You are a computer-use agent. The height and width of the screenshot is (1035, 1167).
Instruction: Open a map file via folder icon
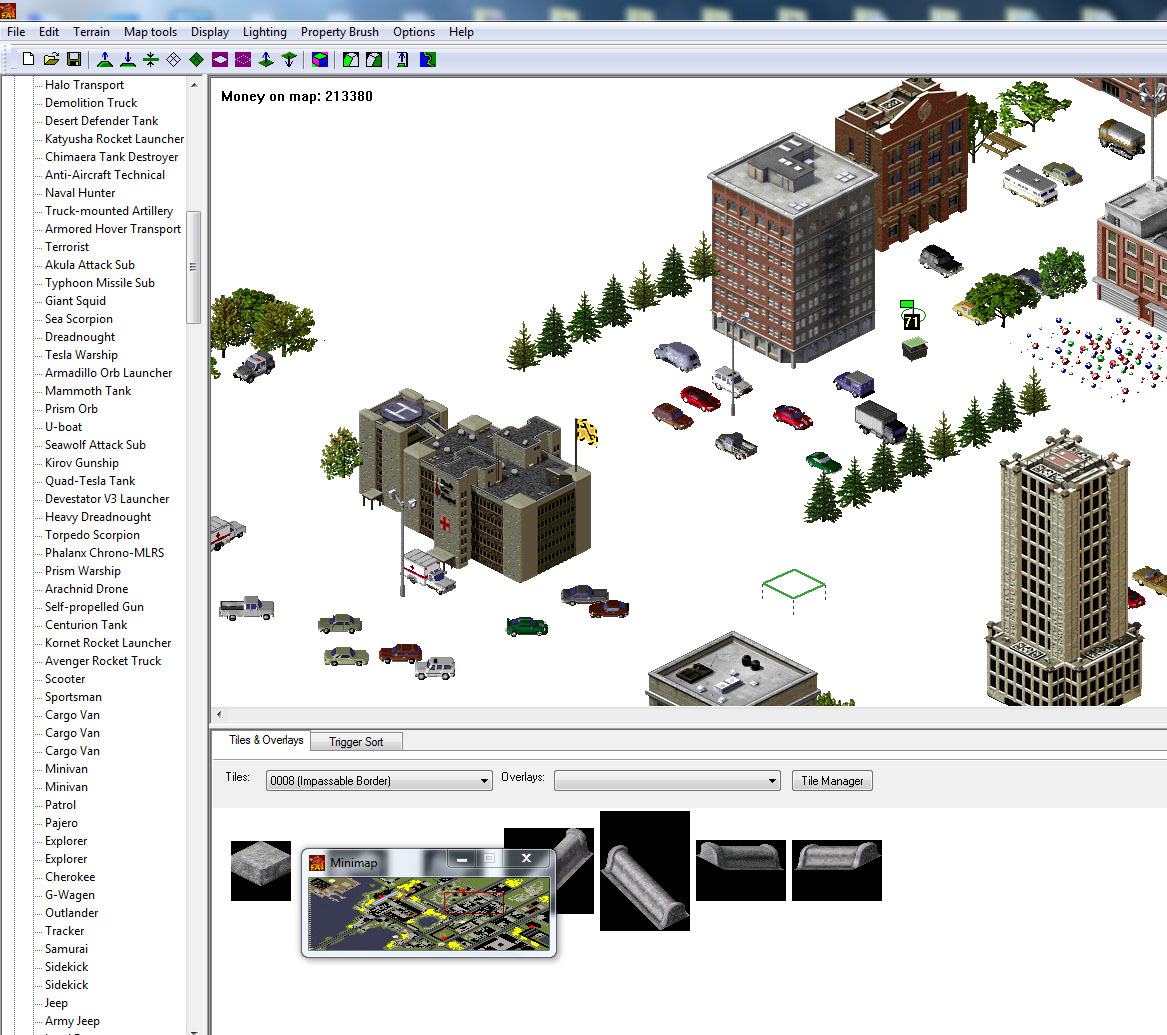tap(51, 60)
